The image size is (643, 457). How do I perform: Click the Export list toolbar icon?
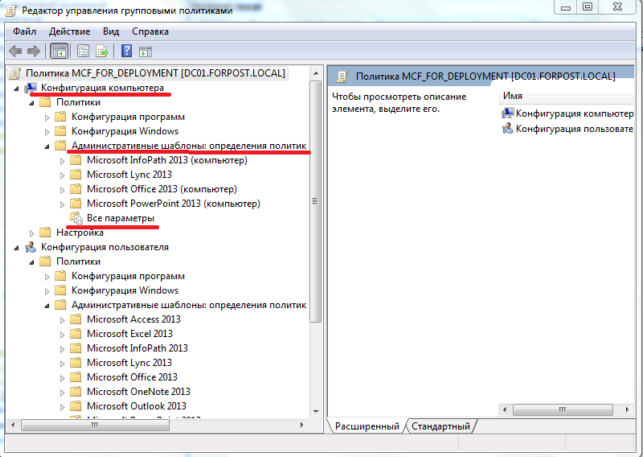coord(102,51)
